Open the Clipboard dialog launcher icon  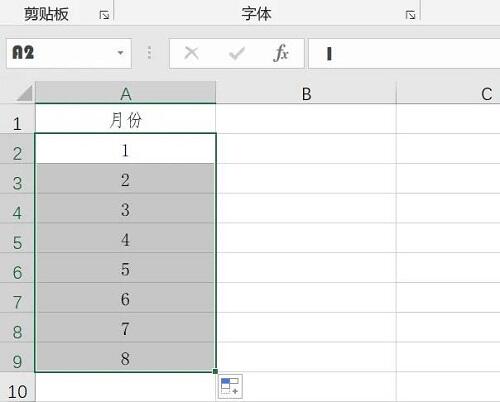coord(104,15)
